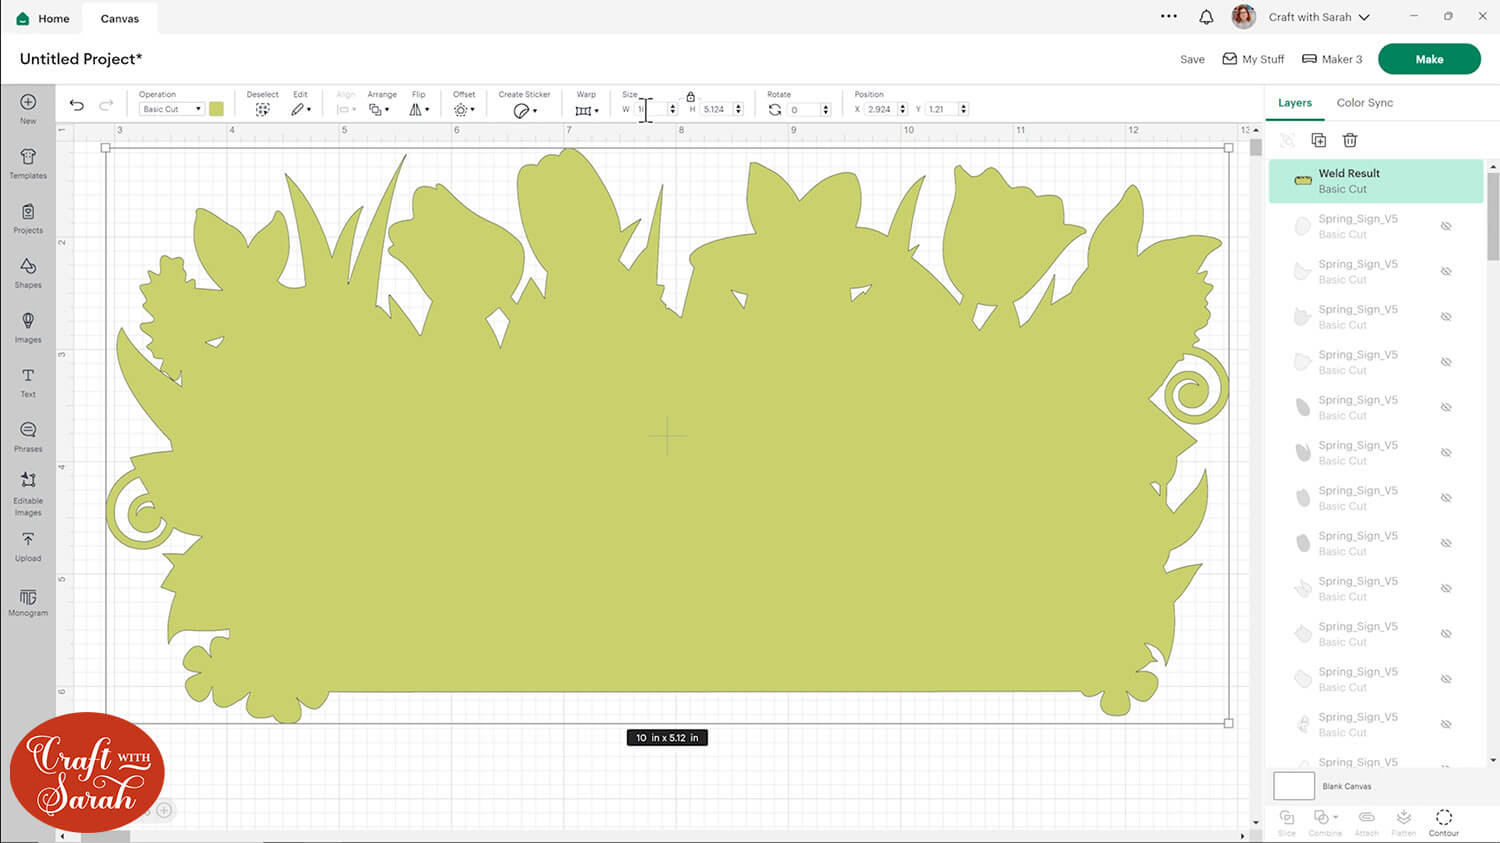Go to the Home tab
The height and width of the screenshot is (843, 1500).
(x=42, y=17)
